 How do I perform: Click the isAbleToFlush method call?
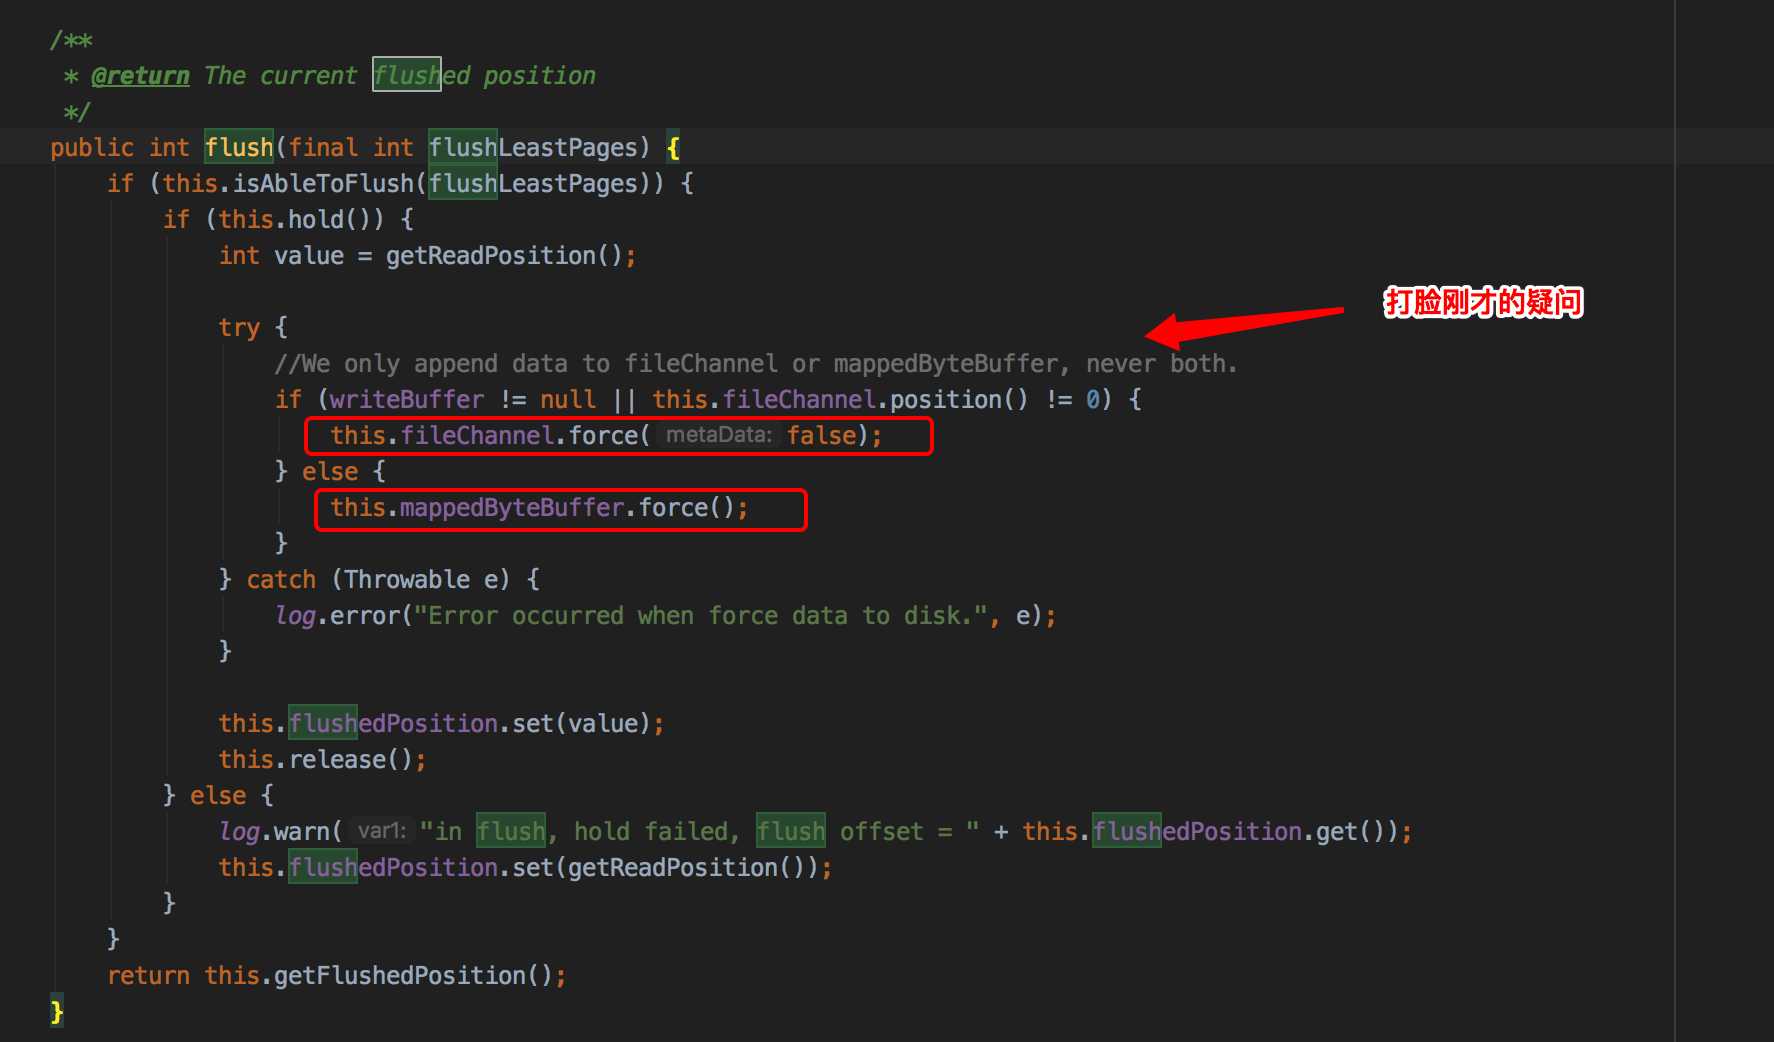click(x=323, y=184)
